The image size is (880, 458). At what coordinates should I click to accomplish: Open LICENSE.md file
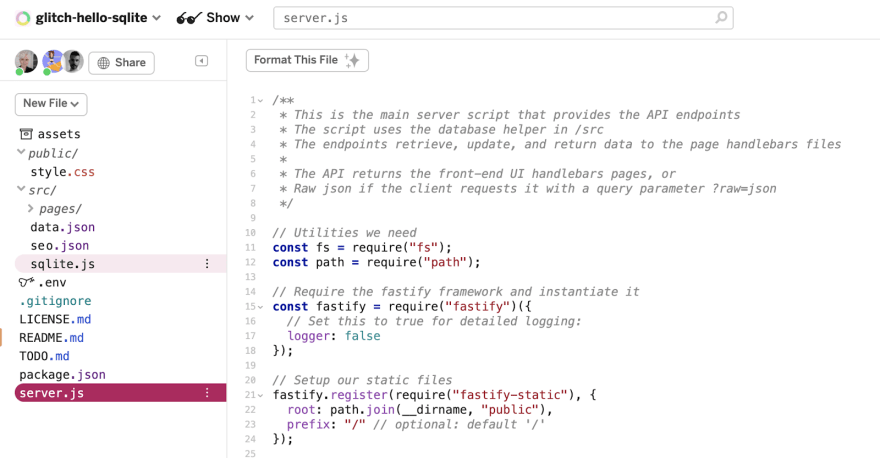pyautogui.click(x=55, y=319)
